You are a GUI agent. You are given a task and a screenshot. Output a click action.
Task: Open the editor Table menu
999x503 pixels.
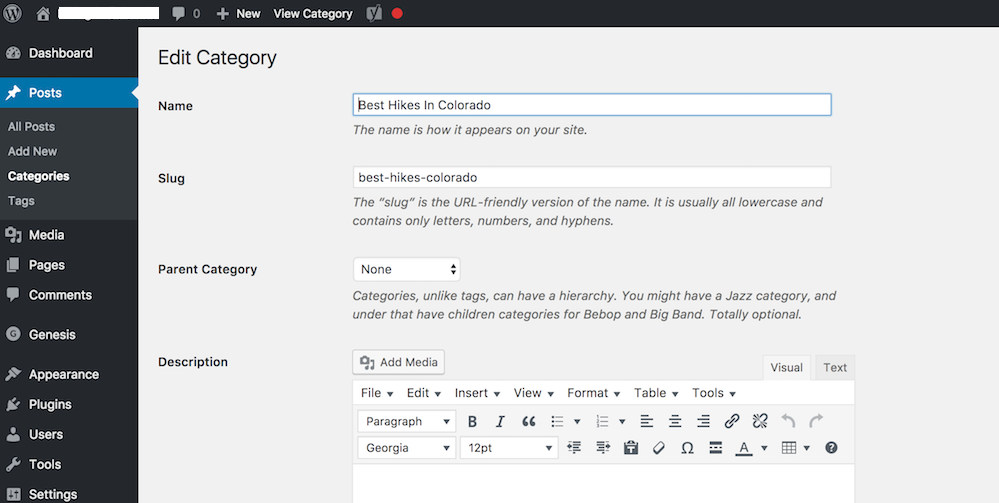click(656, 393)
